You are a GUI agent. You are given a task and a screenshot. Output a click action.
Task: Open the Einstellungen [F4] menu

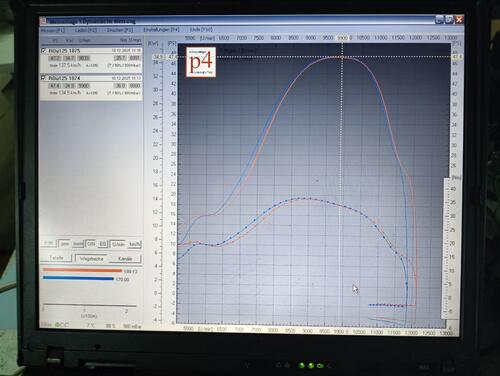point(161,30)
